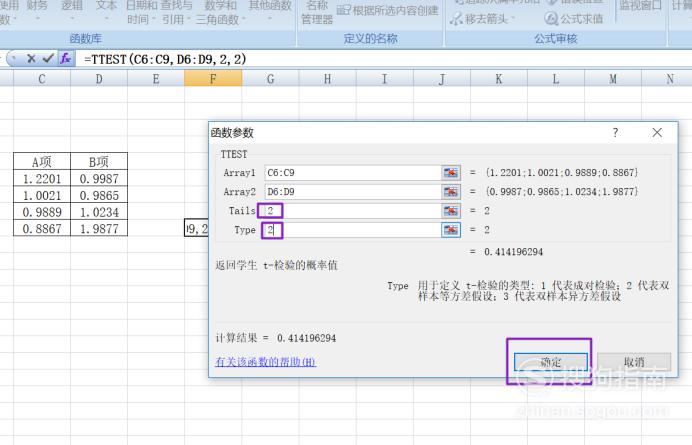Click into the Array1 input field
692x445 pixels.
353,173
